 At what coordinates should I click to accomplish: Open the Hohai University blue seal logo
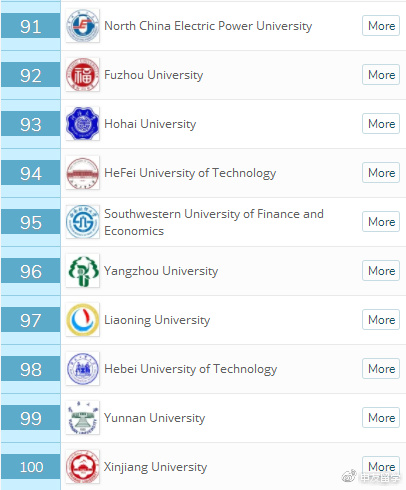83,124
